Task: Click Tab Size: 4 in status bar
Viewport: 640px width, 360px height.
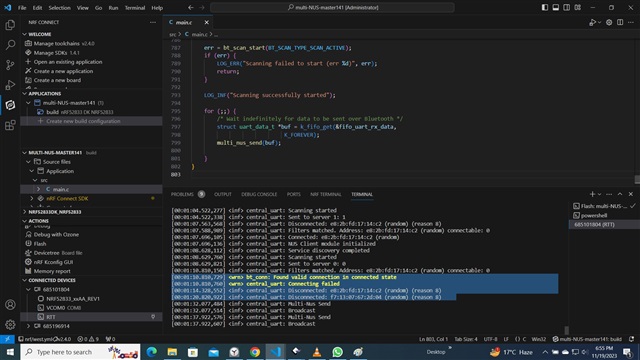Action: [x=466, y=339]
